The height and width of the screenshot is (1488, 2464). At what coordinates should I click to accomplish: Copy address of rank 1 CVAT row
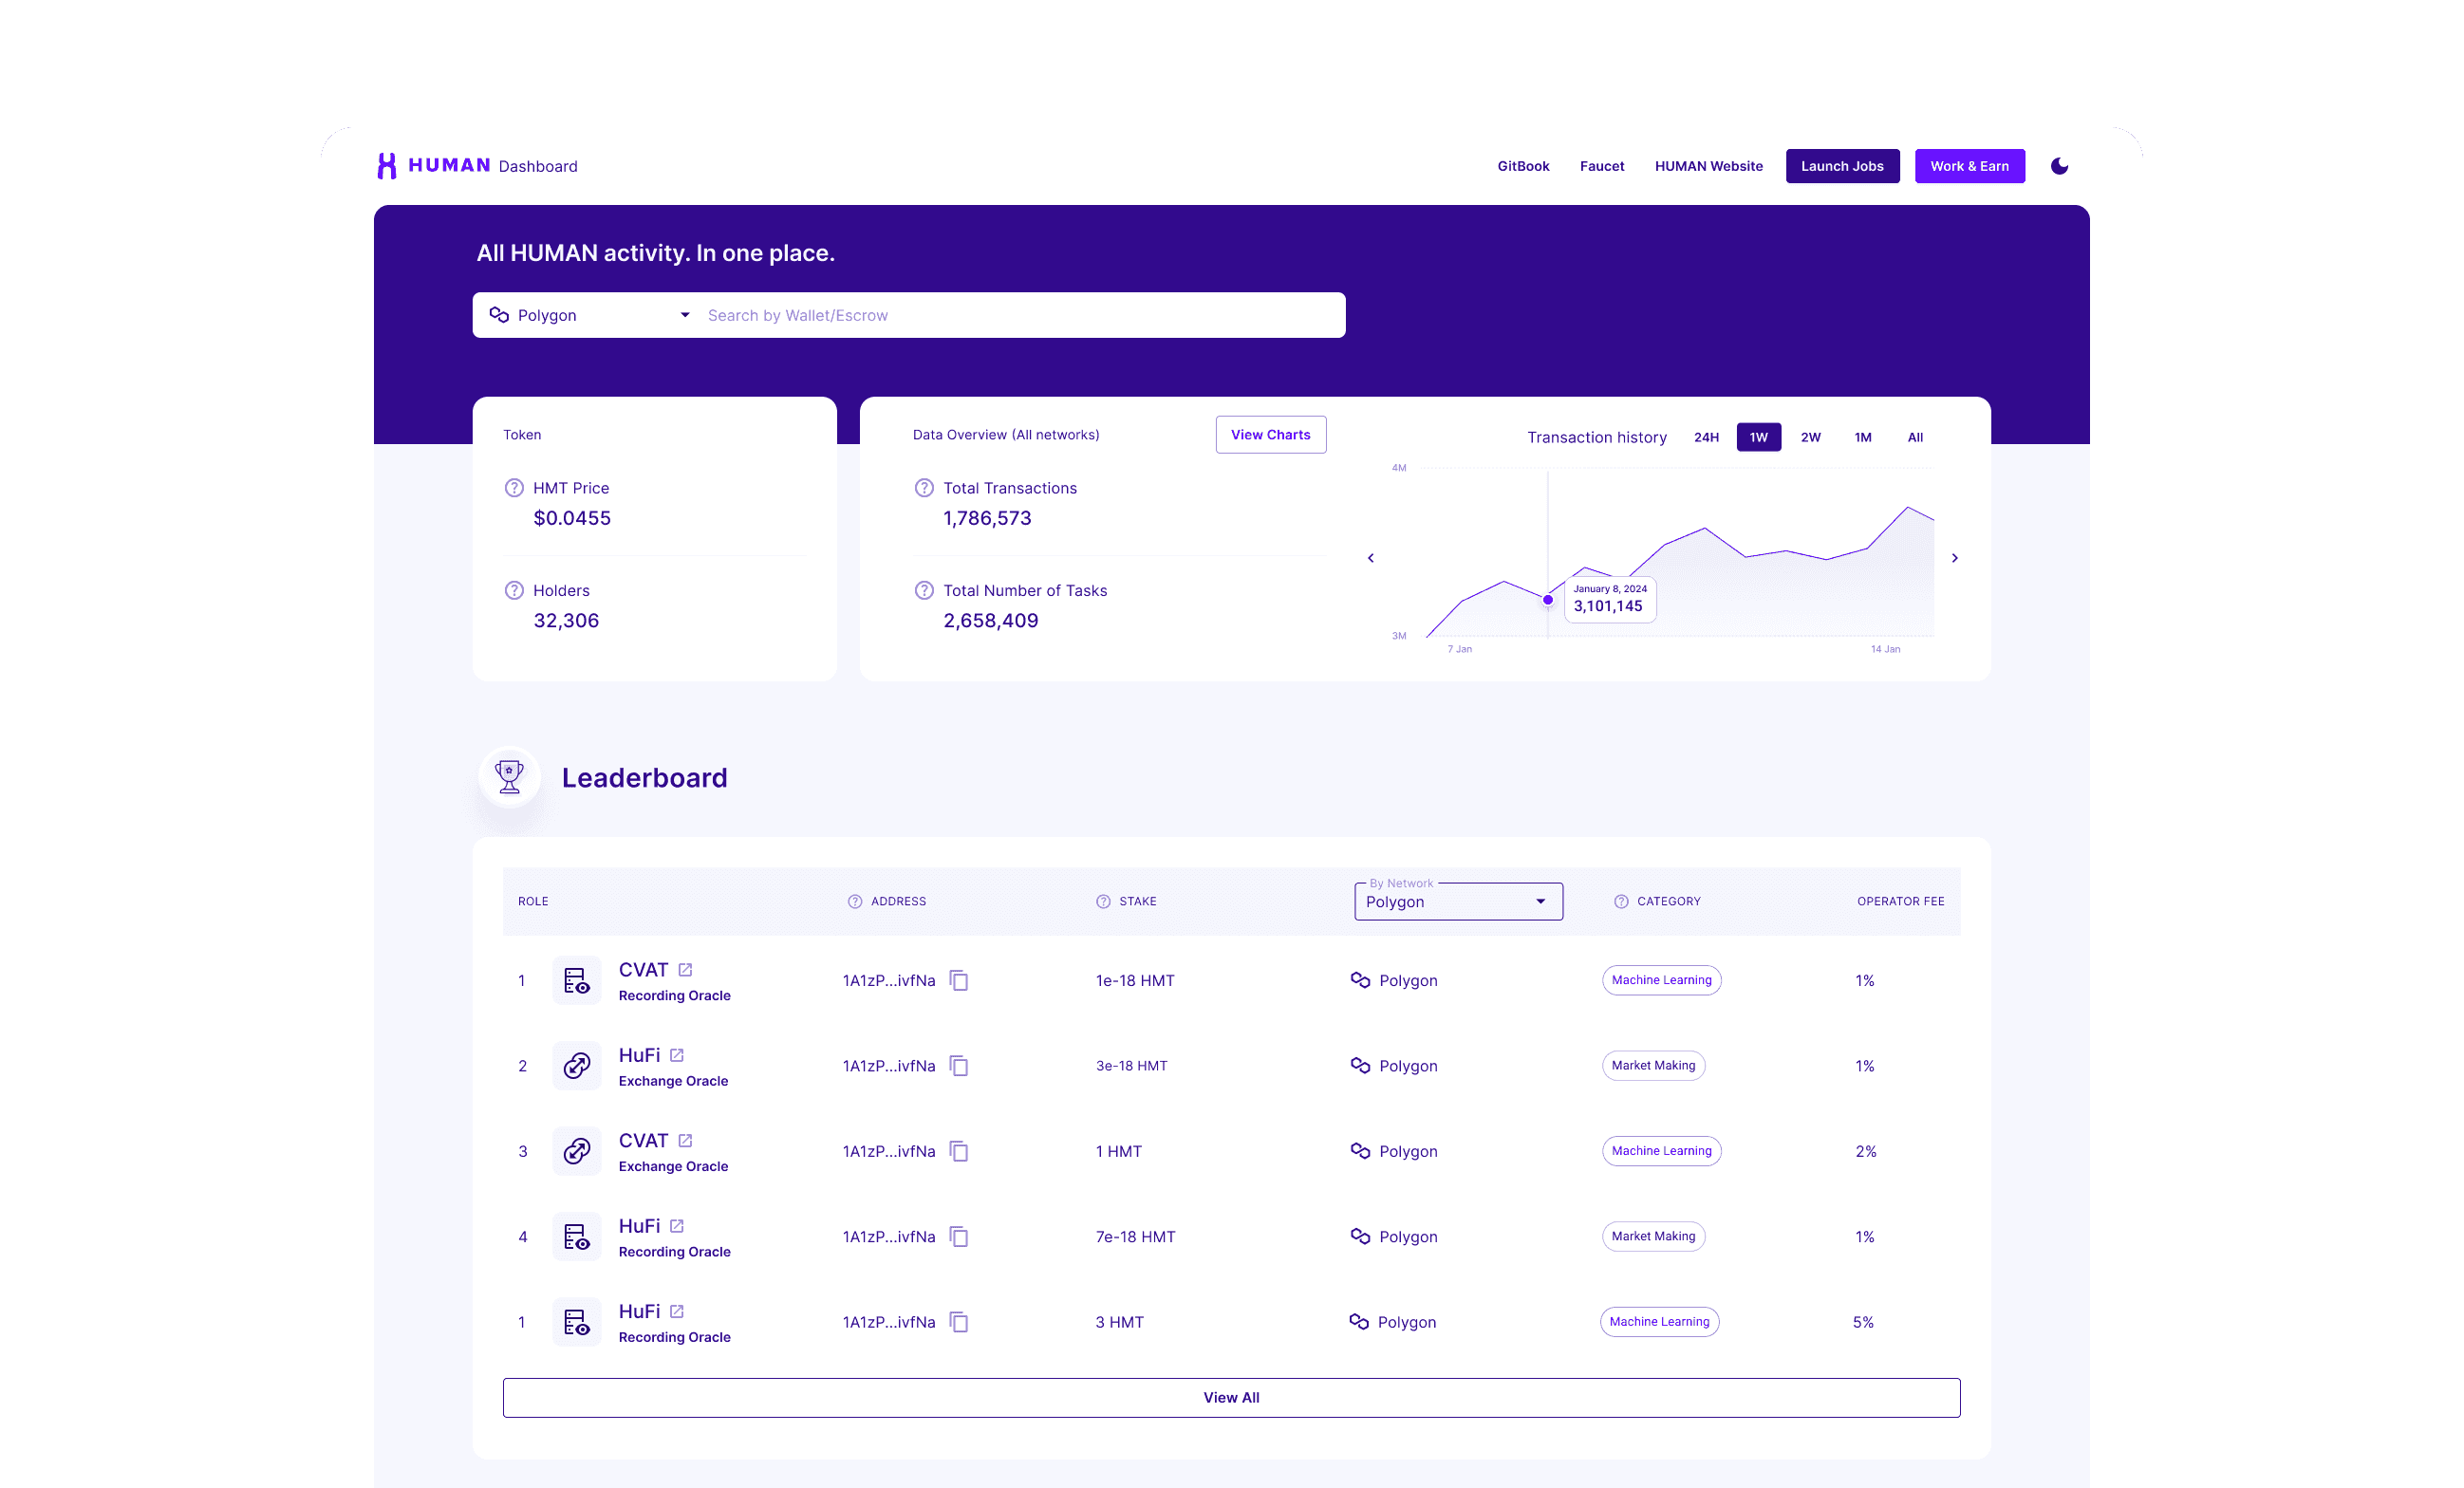(958, 980)
